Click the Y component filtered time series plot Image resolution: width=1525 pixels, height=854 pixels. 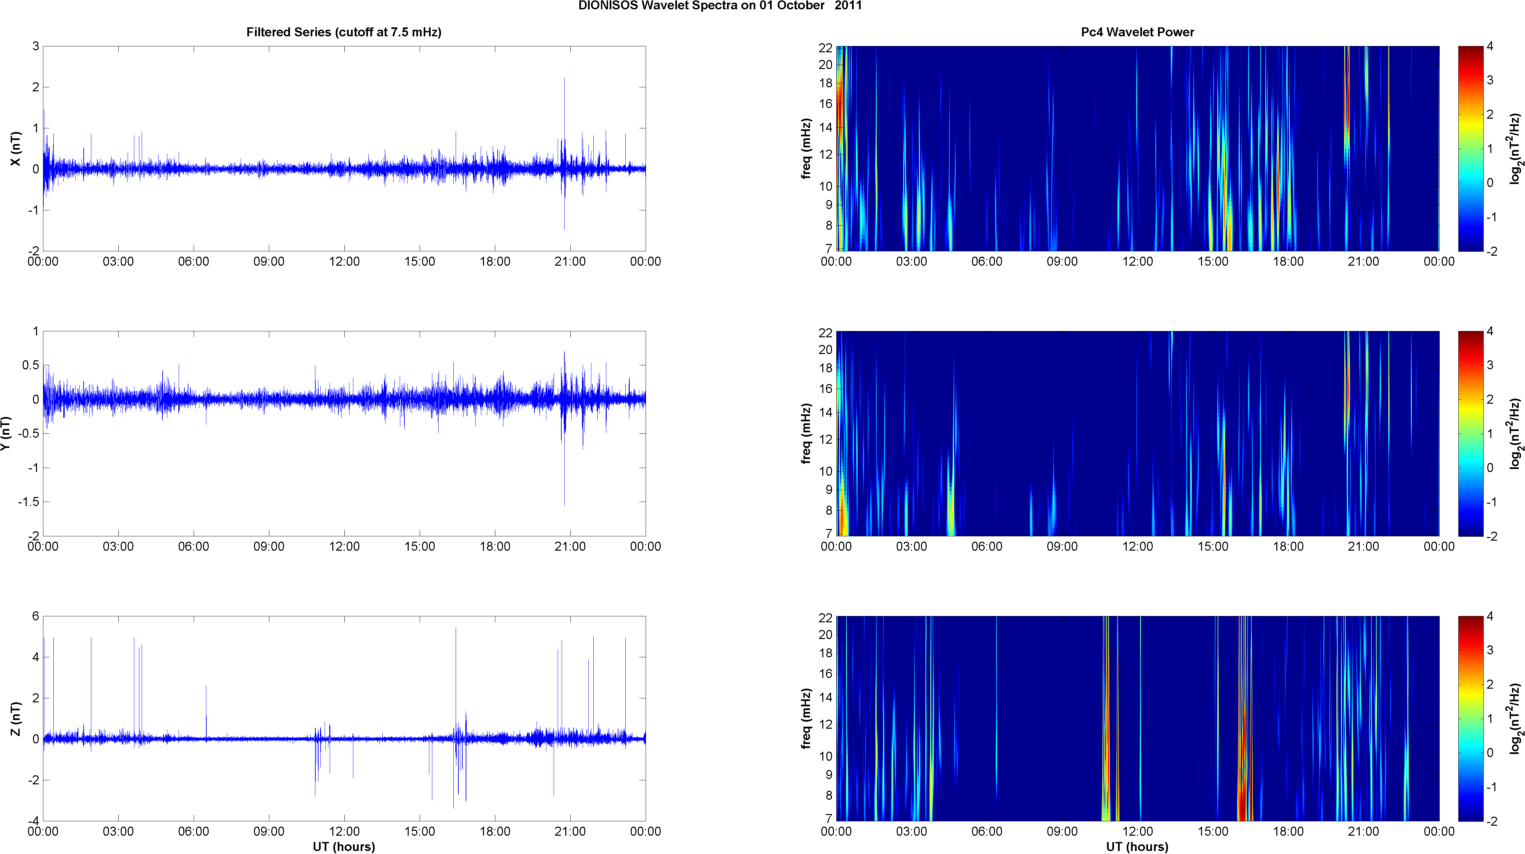[344, 433]
